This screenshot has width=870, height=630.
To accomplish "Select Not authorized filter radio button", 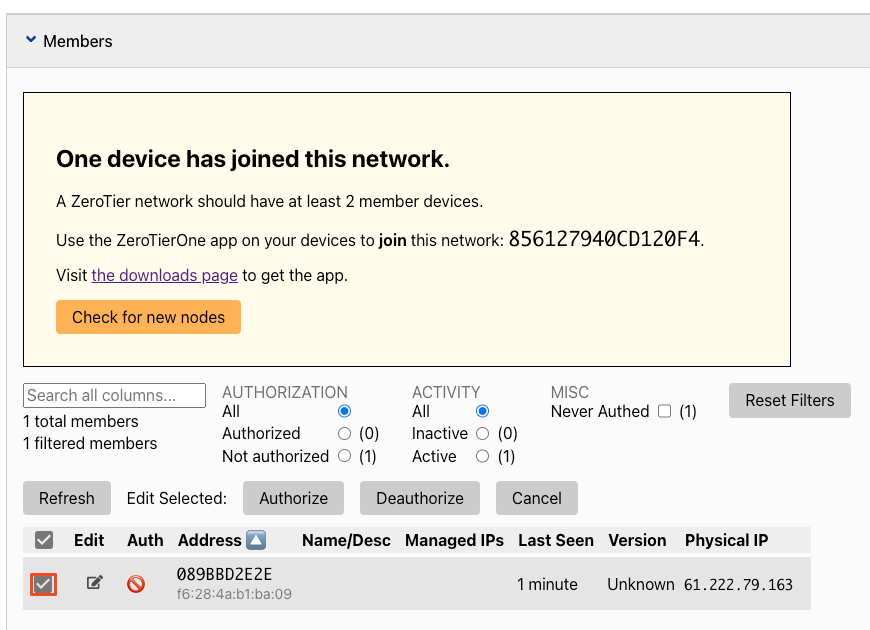I will click(x=344, y=456).
